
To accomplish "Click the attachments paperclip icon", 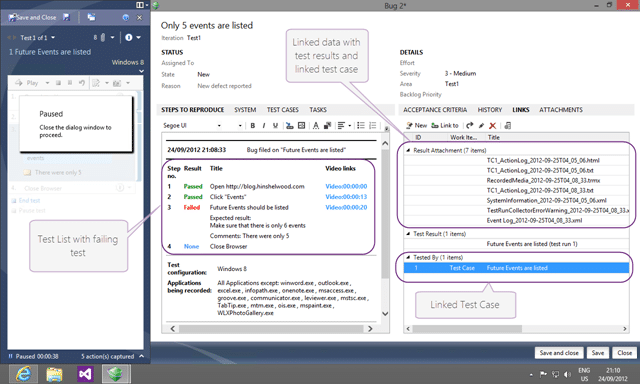I will pyautogui.click(x=103, y=38).
